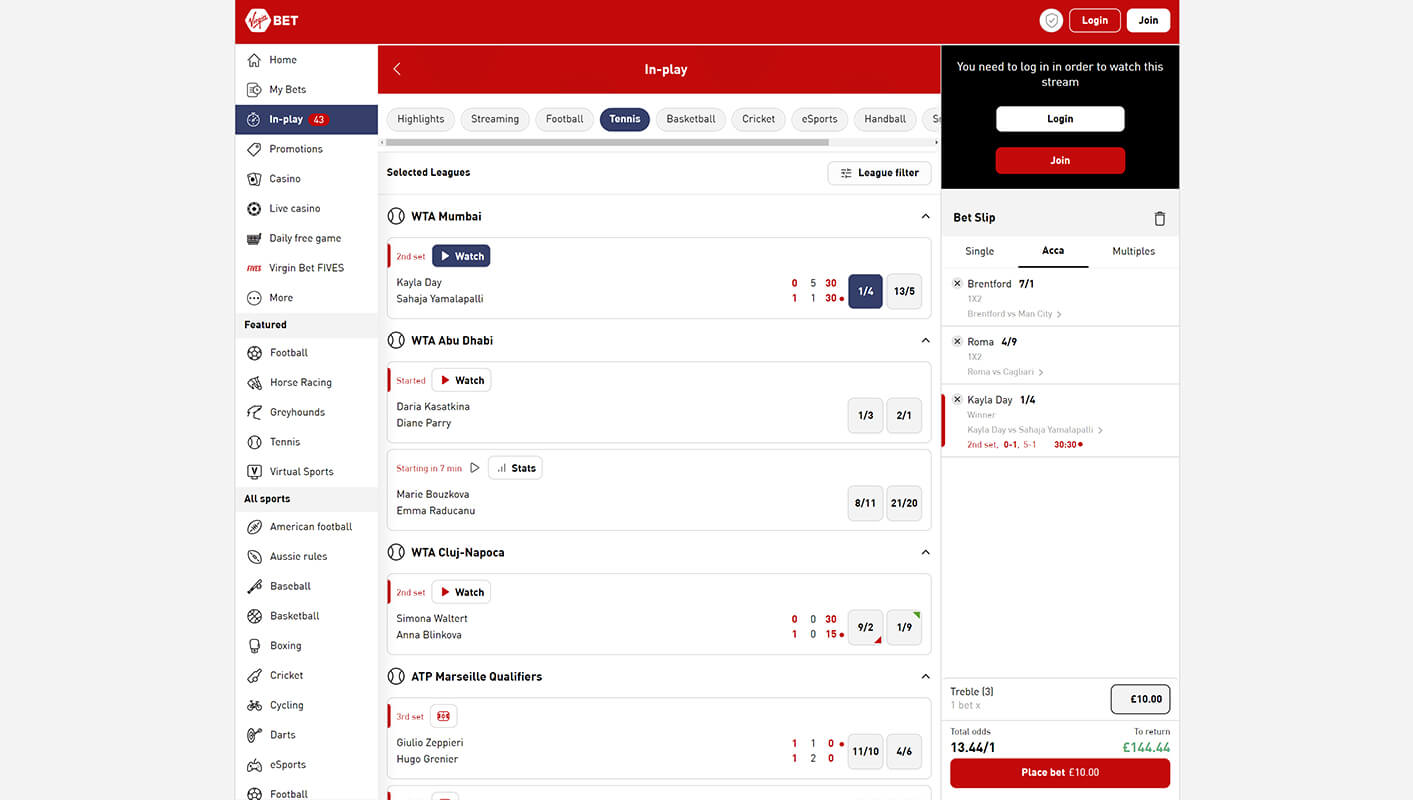Image resolution: width=1413 pixels, height=800 pixels.
Task: Open scoreboard icon for Zeppieri vs Grenier
Action: pos(444,717)
